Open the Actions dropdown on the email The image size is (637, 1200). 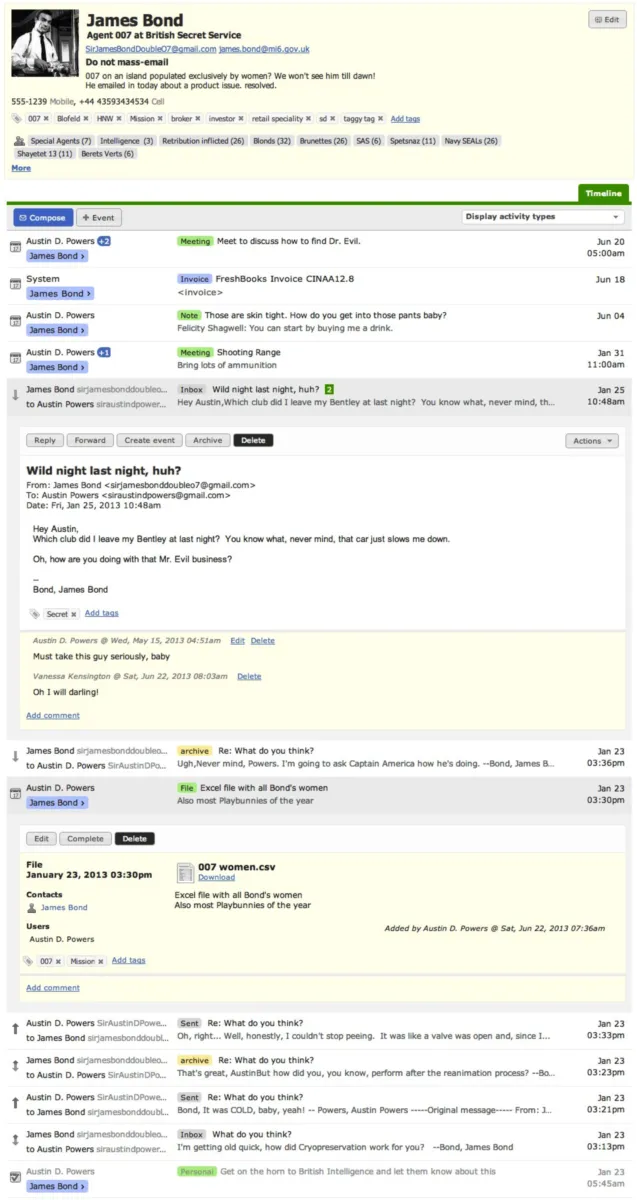click(x=592, y=441)
